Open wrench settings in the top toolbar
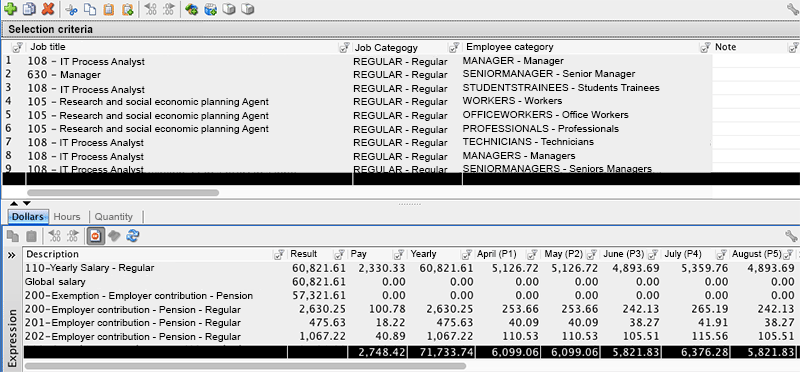This screenshot has height=372, width=800. point(792,8)
